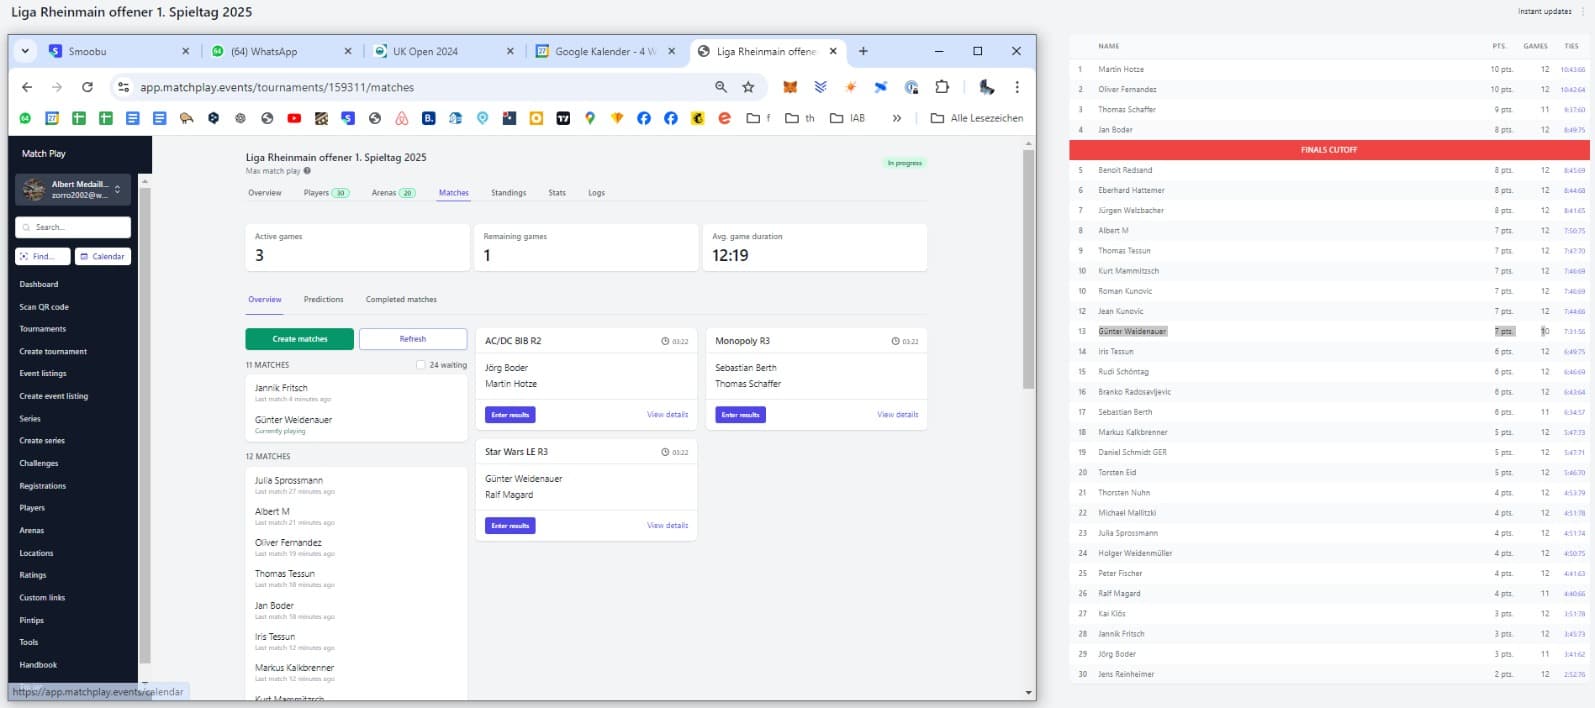The width and height of the screenshot is (1595, 708).
Task: Close the WhatsApp tab
Action: point(348,51)
